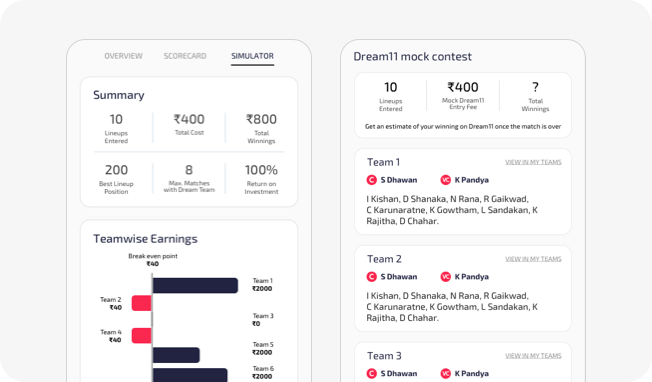This screenshot has width=652, height=382.
Task: Click the red Team 2 loss bar
Action: click(141, 303)
